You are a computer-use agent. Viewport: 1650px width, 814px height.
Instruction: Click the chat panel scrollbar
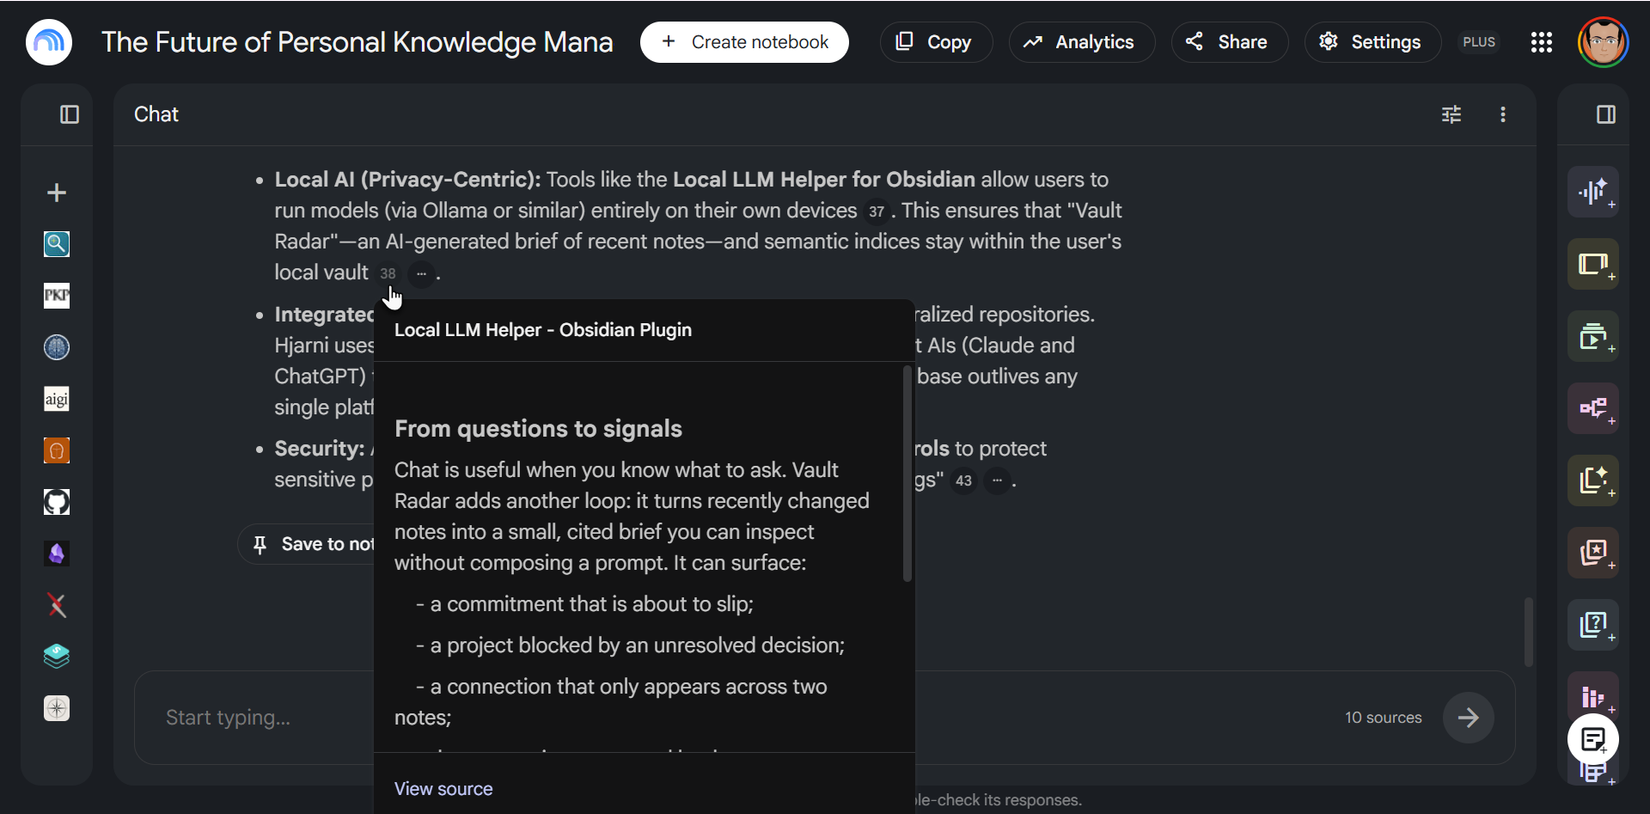1528,632
